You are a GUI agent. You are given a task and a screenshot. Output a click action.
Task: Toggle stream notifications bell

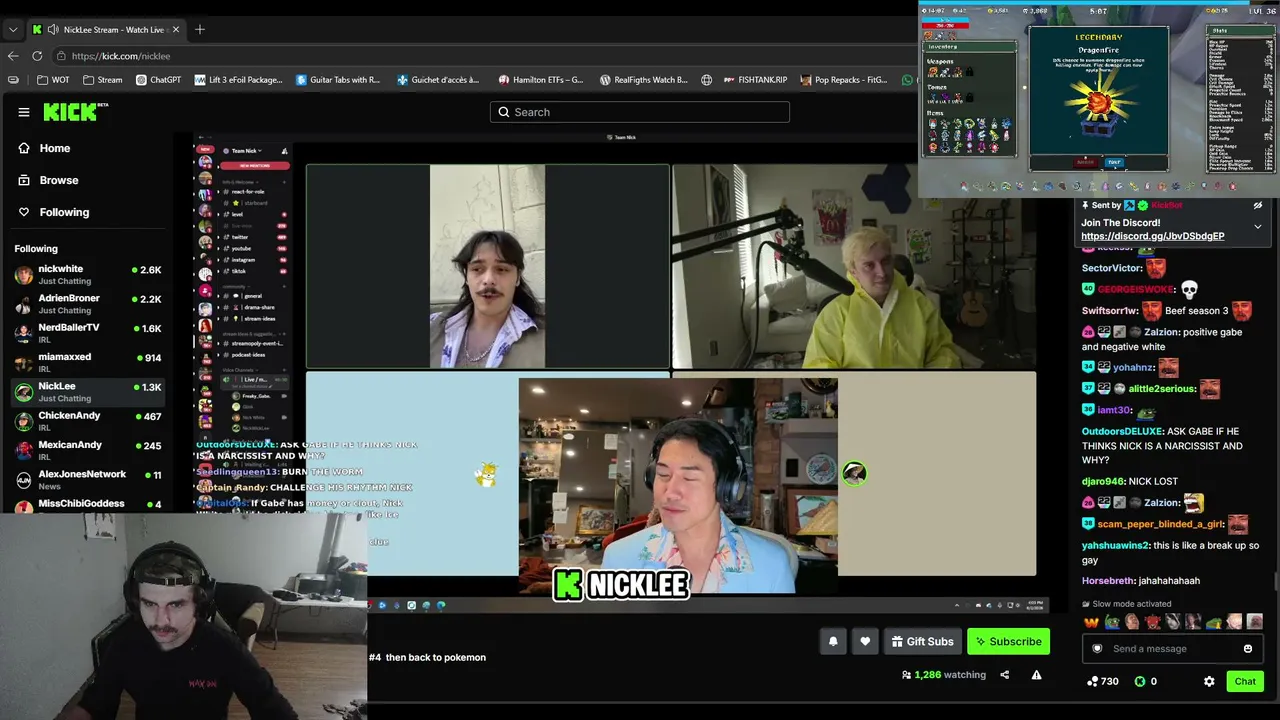[833, 641]
